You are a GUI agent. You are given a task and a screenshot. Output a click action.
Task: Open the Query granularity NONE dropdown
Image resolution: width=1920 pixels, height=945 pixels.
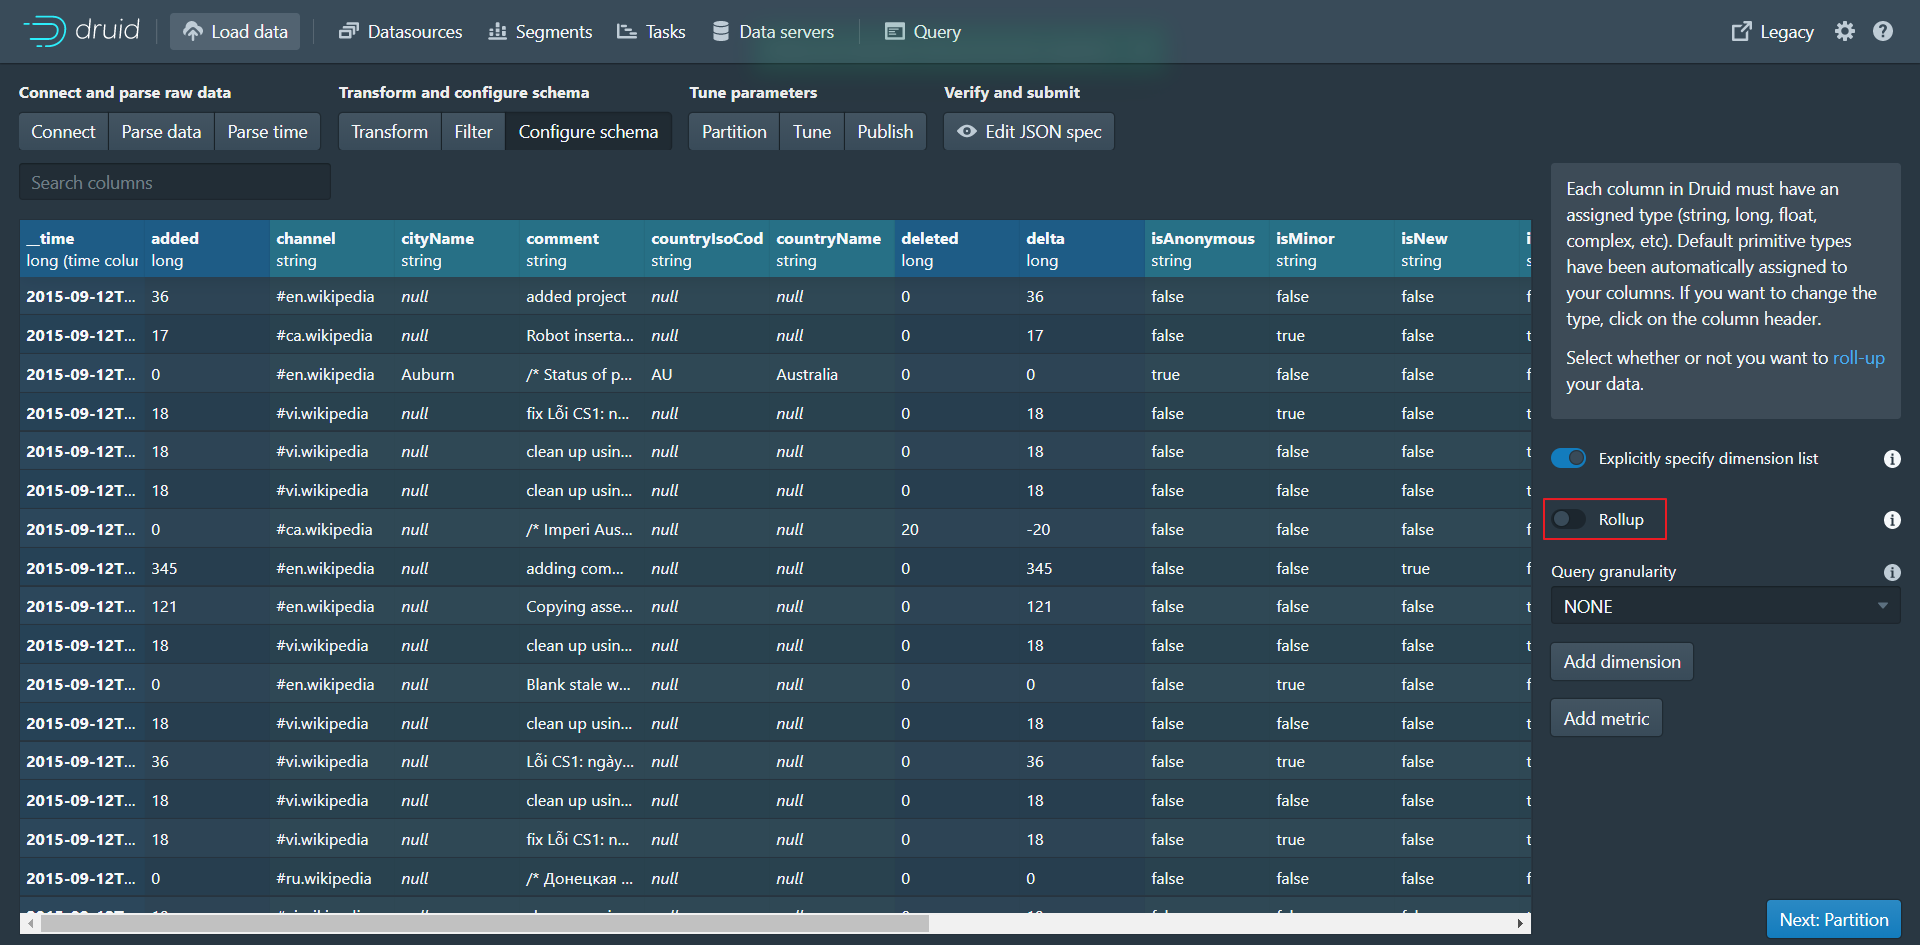click(x=1725, y=606)
